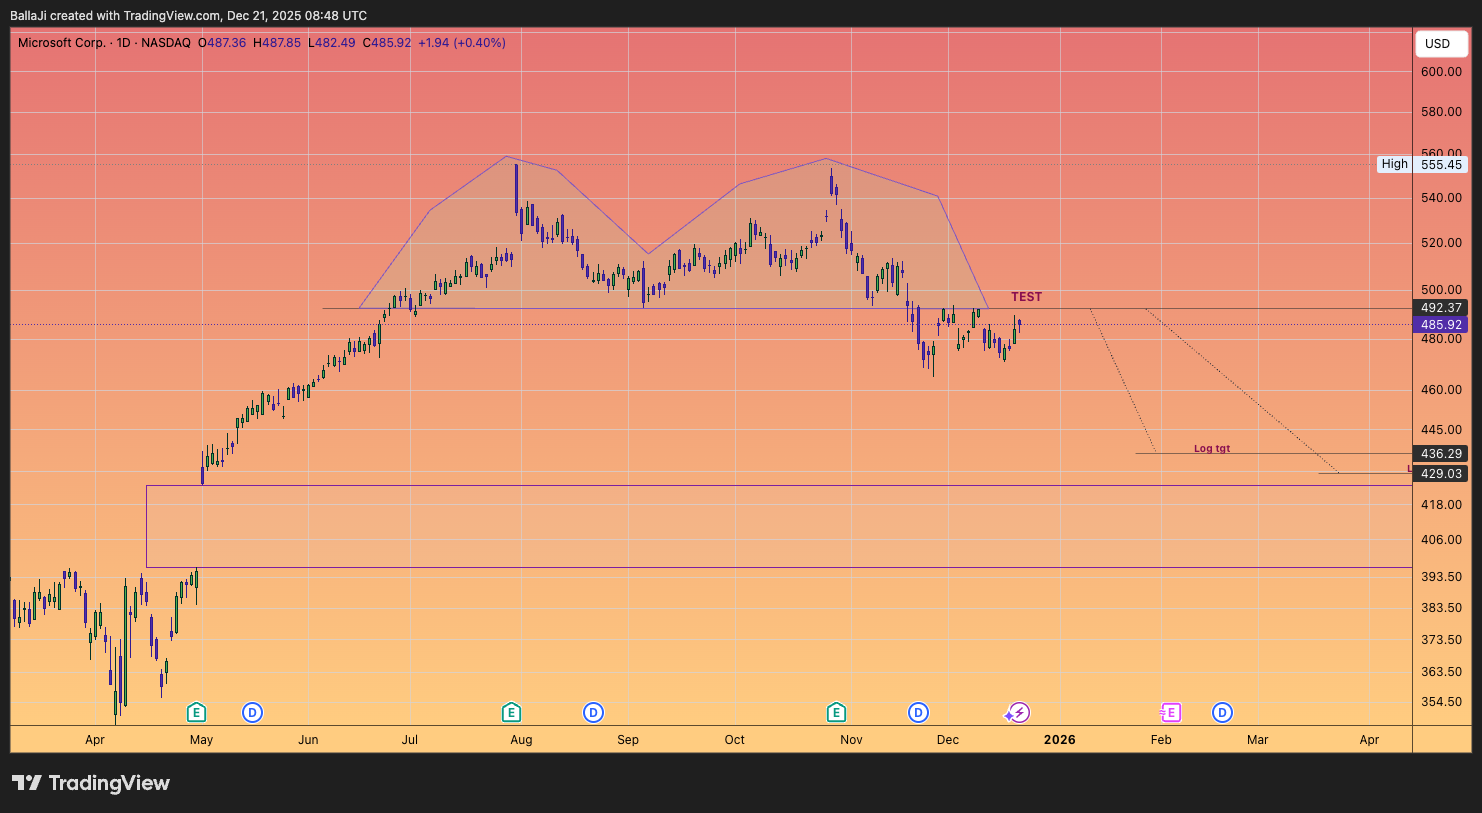Image resolution: width=1482 pixels, height=813 pixels.
Task: Click the 600.00 price axis label
Action: pyautogui.click(x=1441, y=72)
